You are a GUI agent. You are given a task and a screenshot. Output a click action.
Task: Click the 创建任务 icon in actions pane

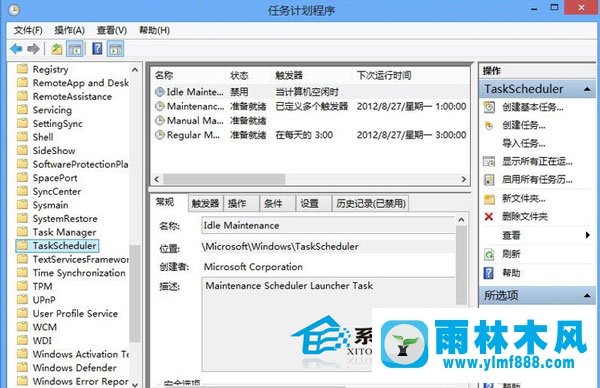[x=489, y=125]
